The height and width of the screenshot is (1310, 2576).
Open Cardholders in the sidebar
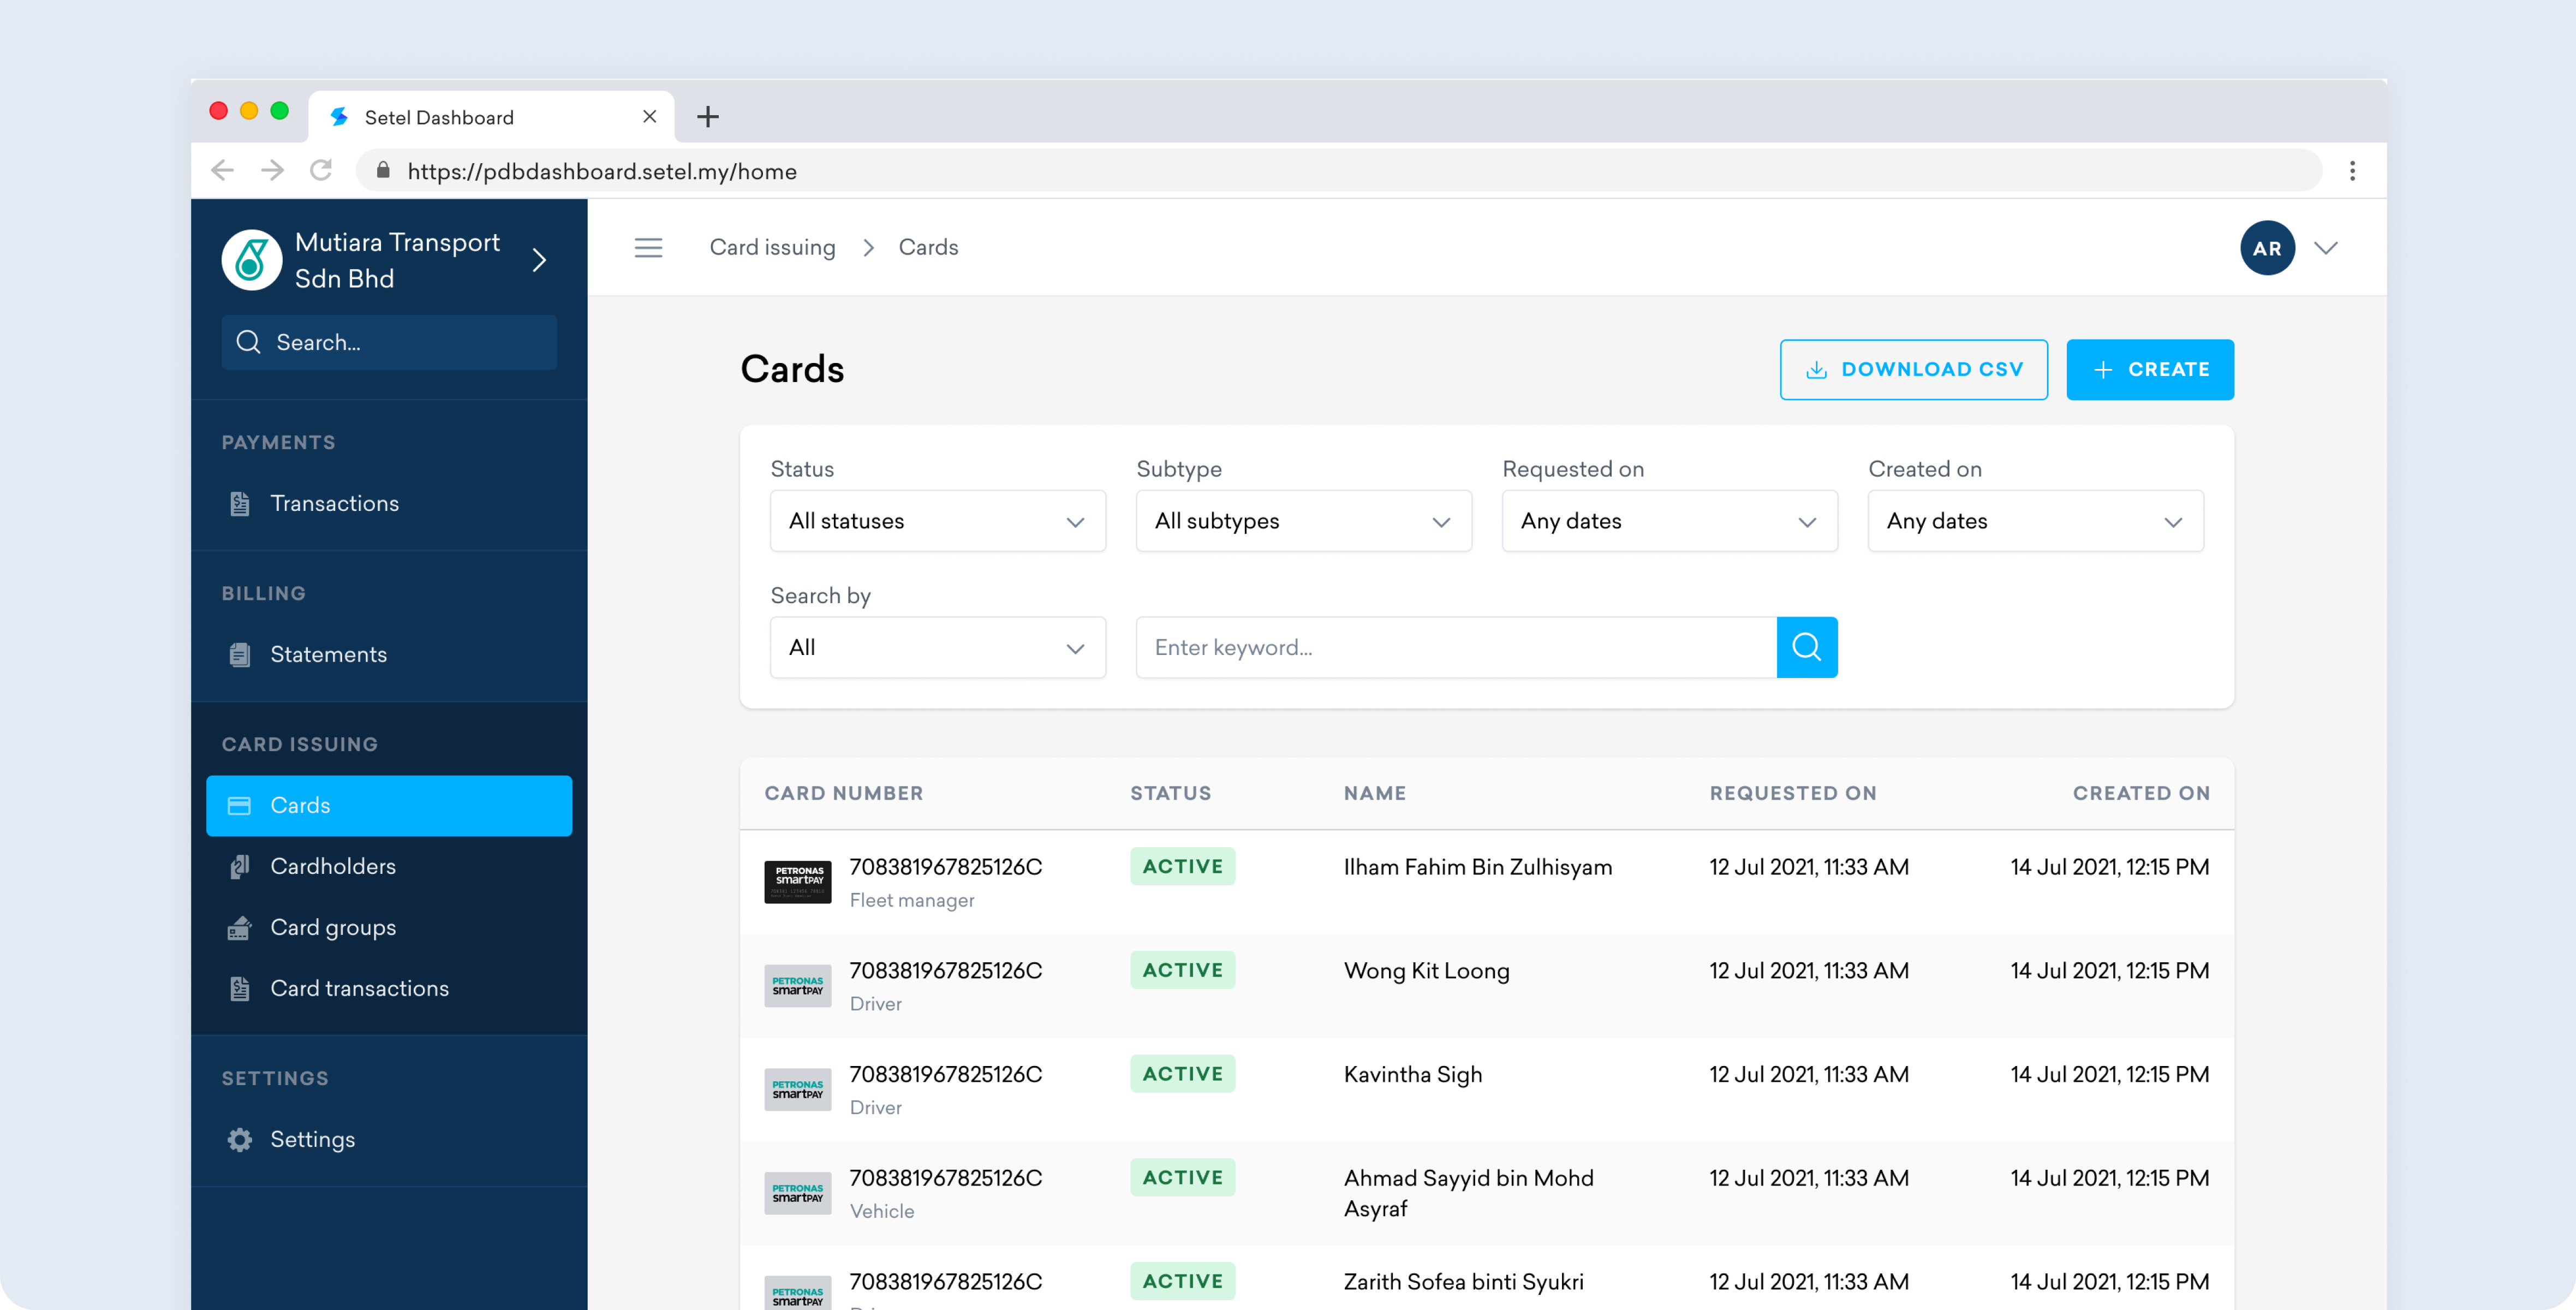[x=332, y=866]
